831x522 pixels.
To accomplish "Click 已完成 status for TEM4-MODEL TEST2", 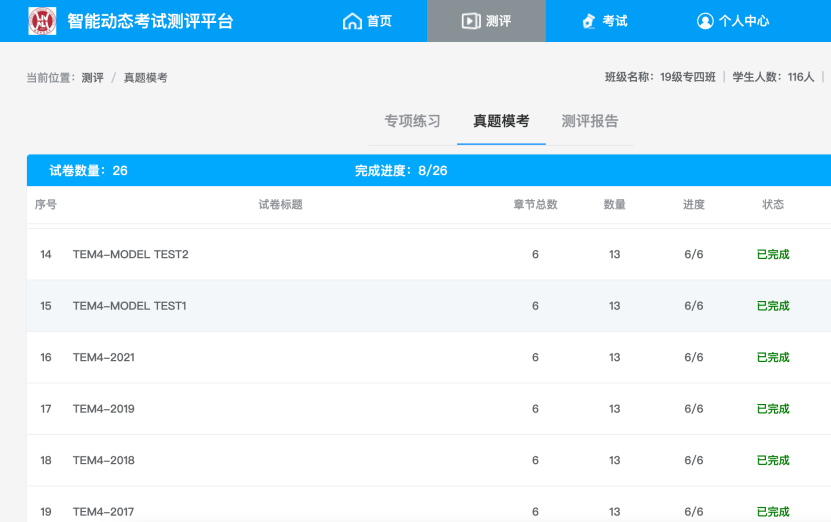I will click(x=773, y=254).
